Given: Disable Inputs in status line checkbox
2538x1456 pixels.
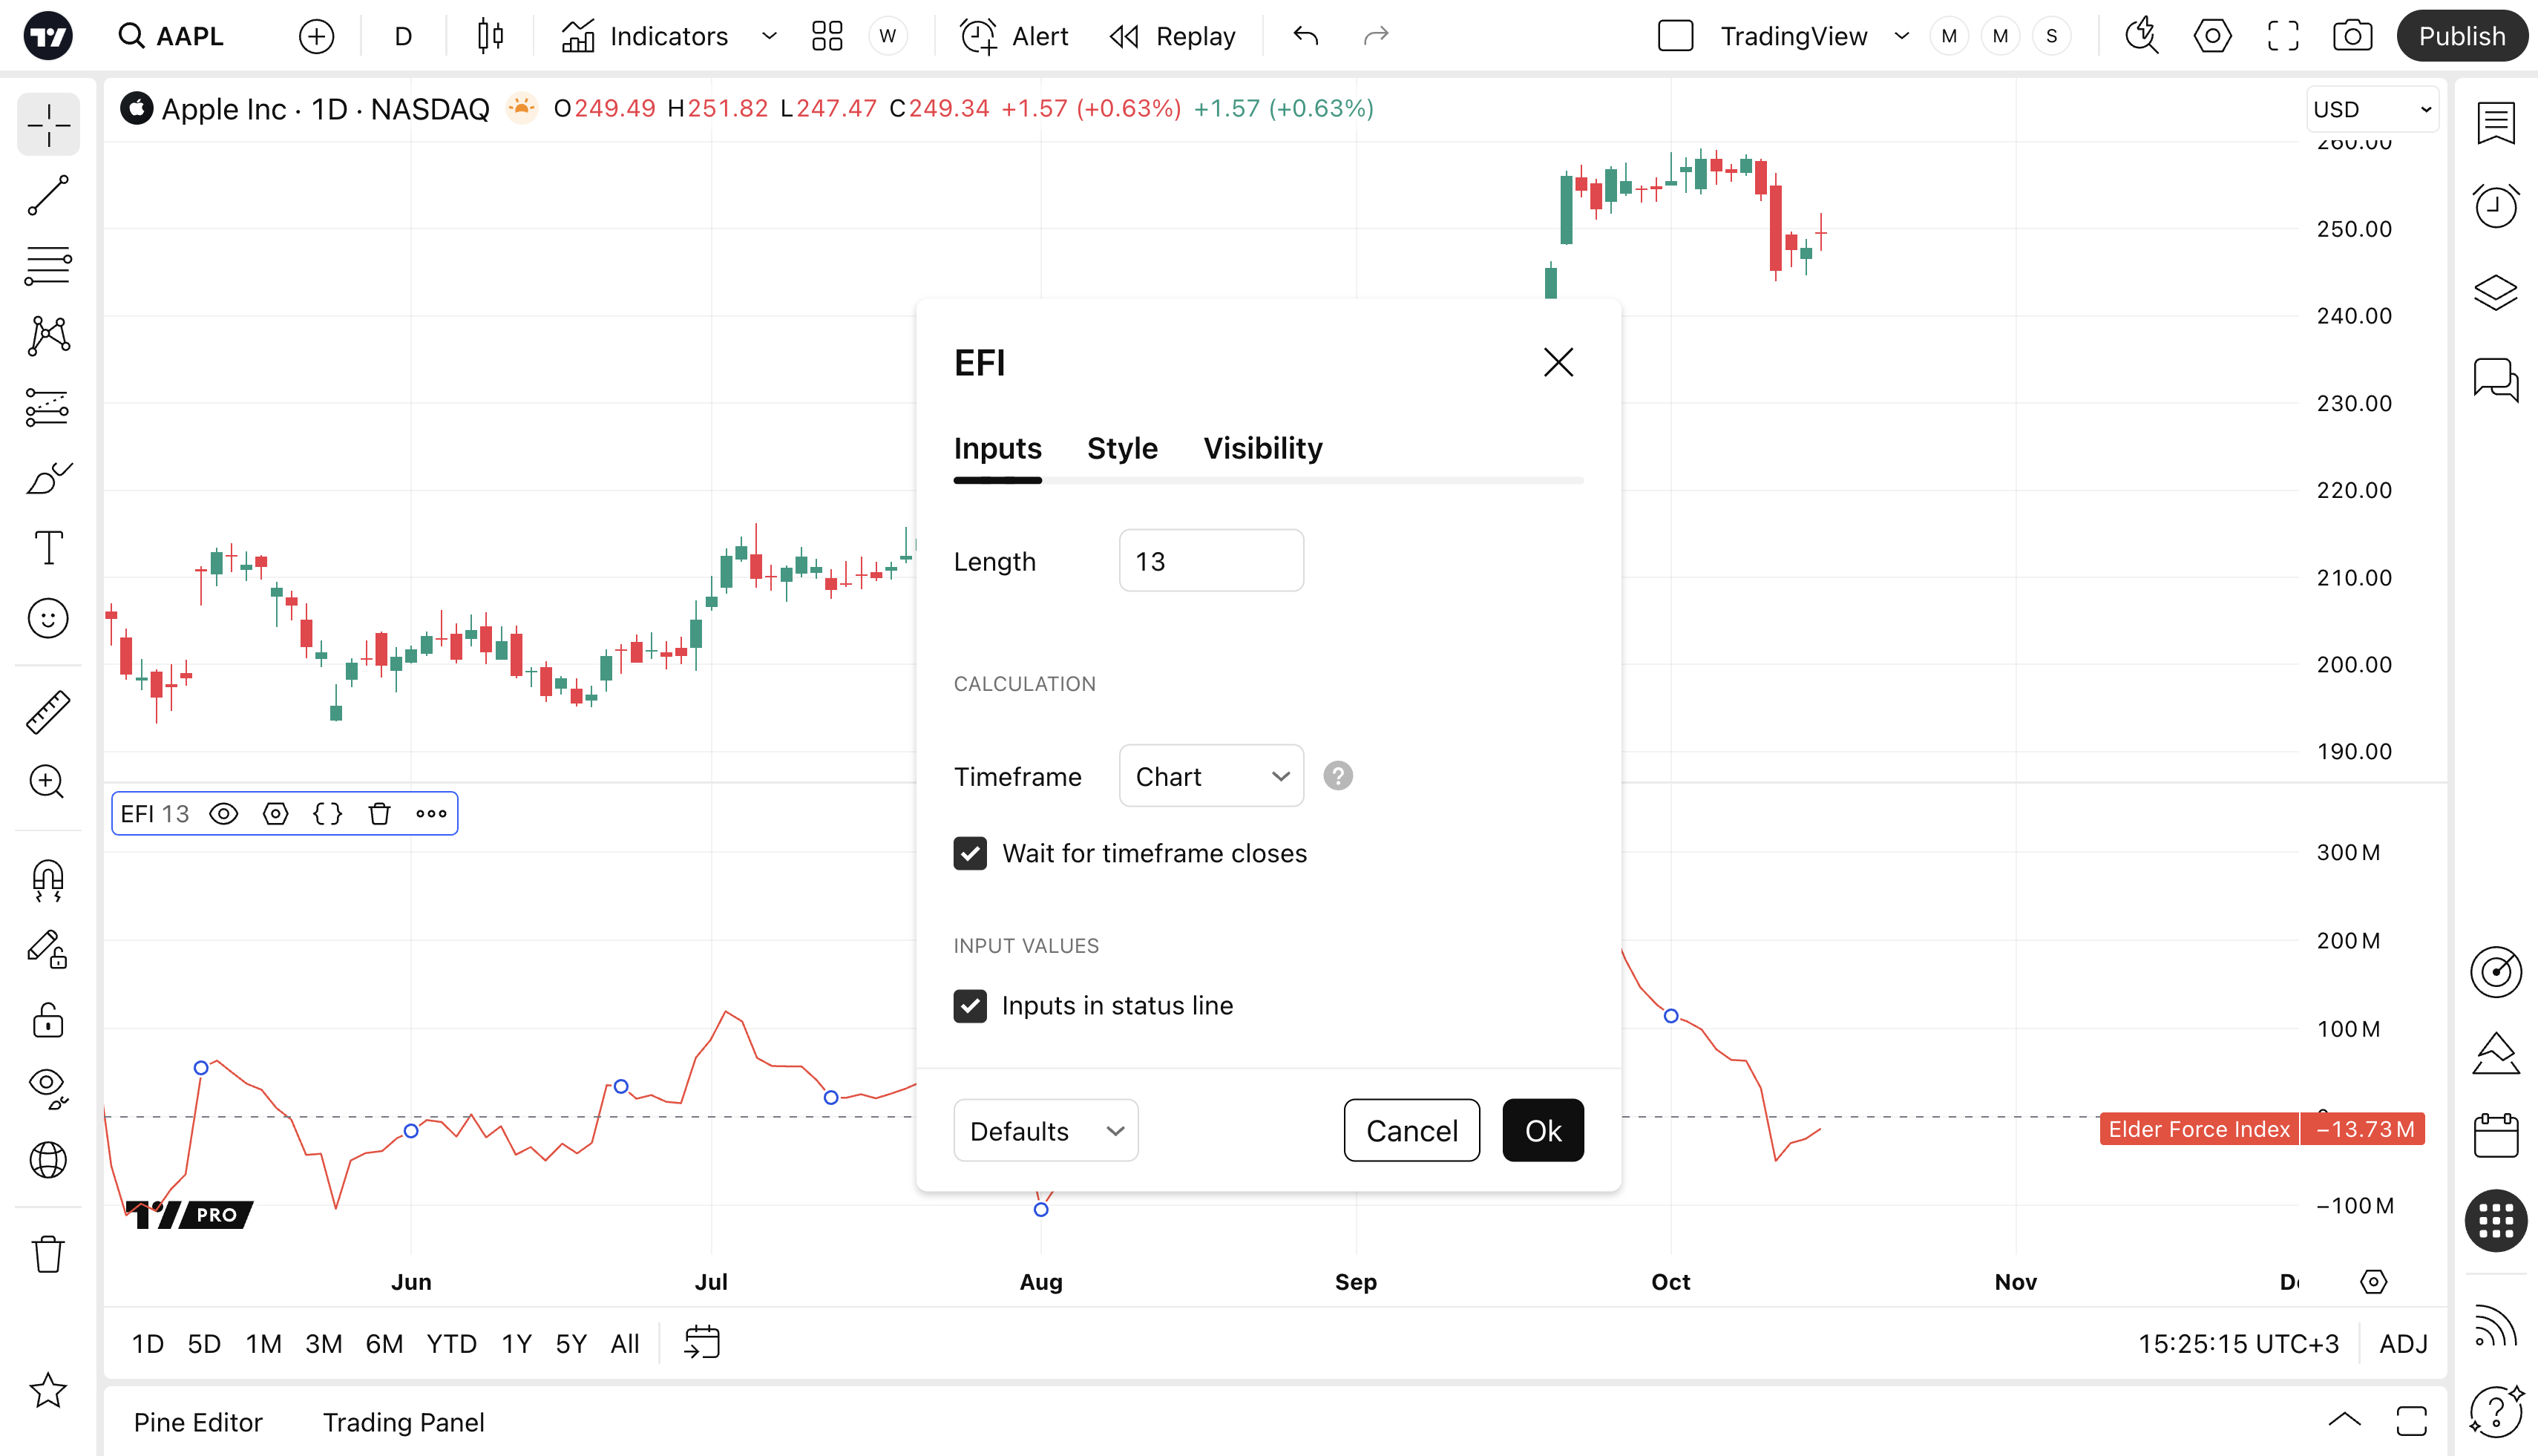Looking at the screenshot, I should coord(970,1006).
